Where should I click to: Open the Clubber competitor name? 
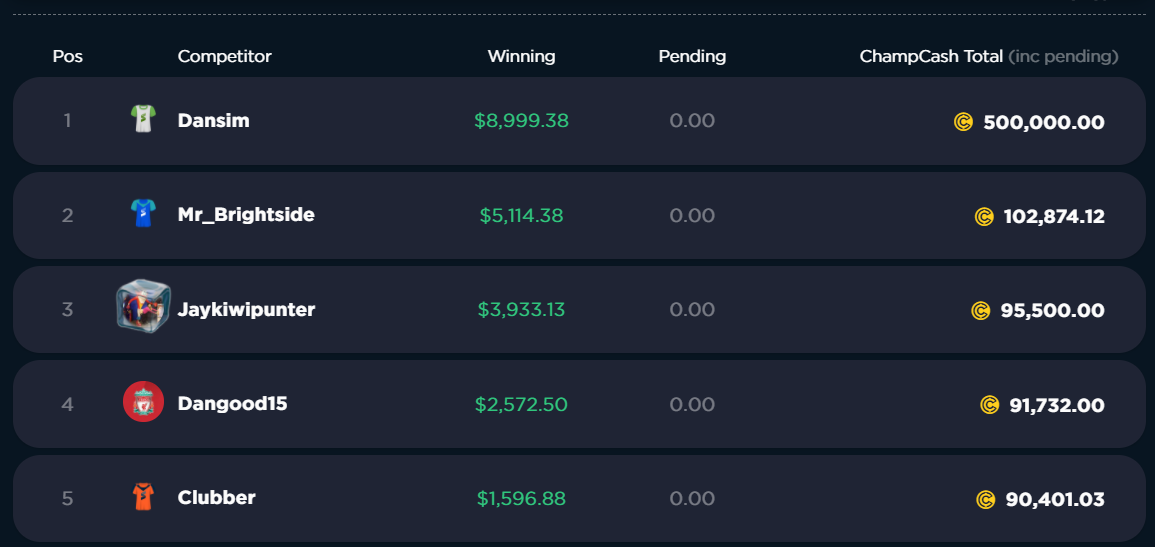[x=217, y=498]
